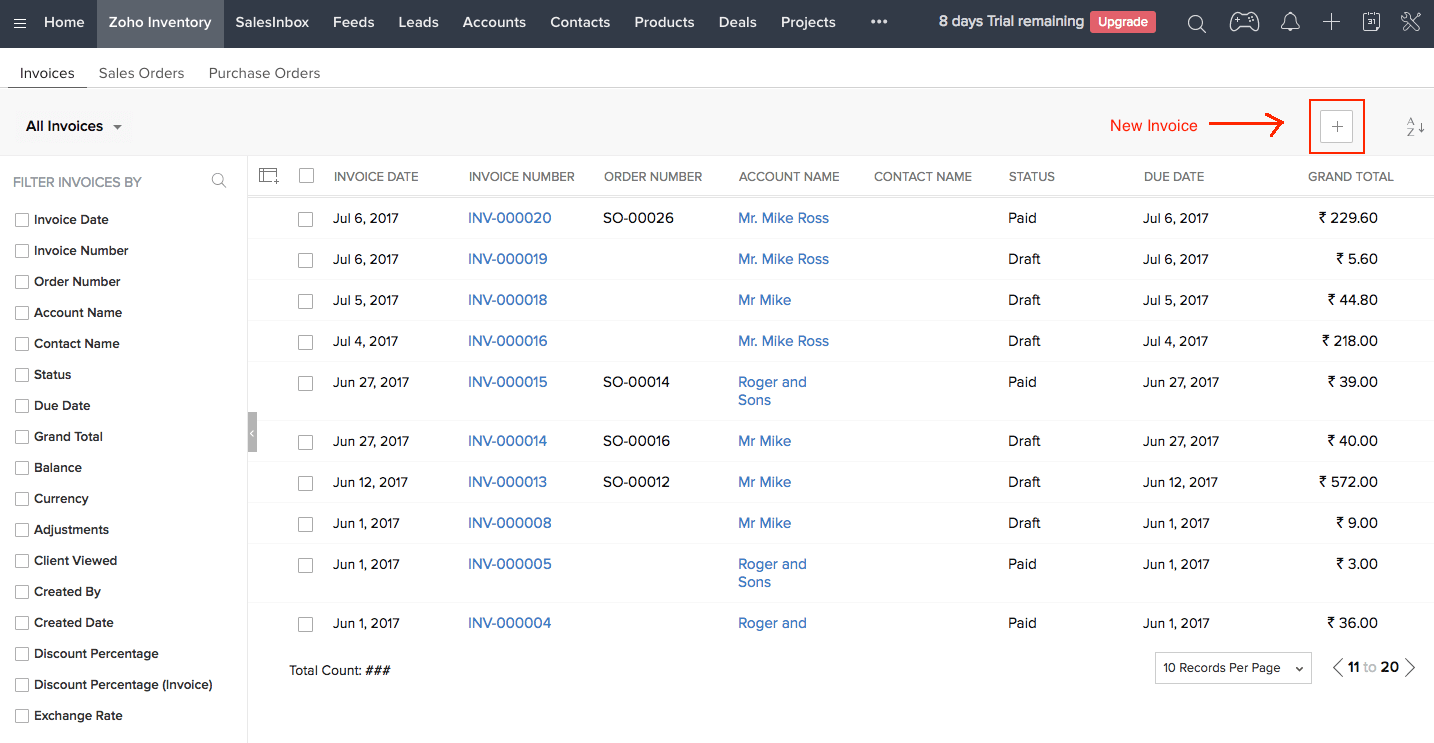
Task: Click order number SO-00026
Action: click(638, 218)
